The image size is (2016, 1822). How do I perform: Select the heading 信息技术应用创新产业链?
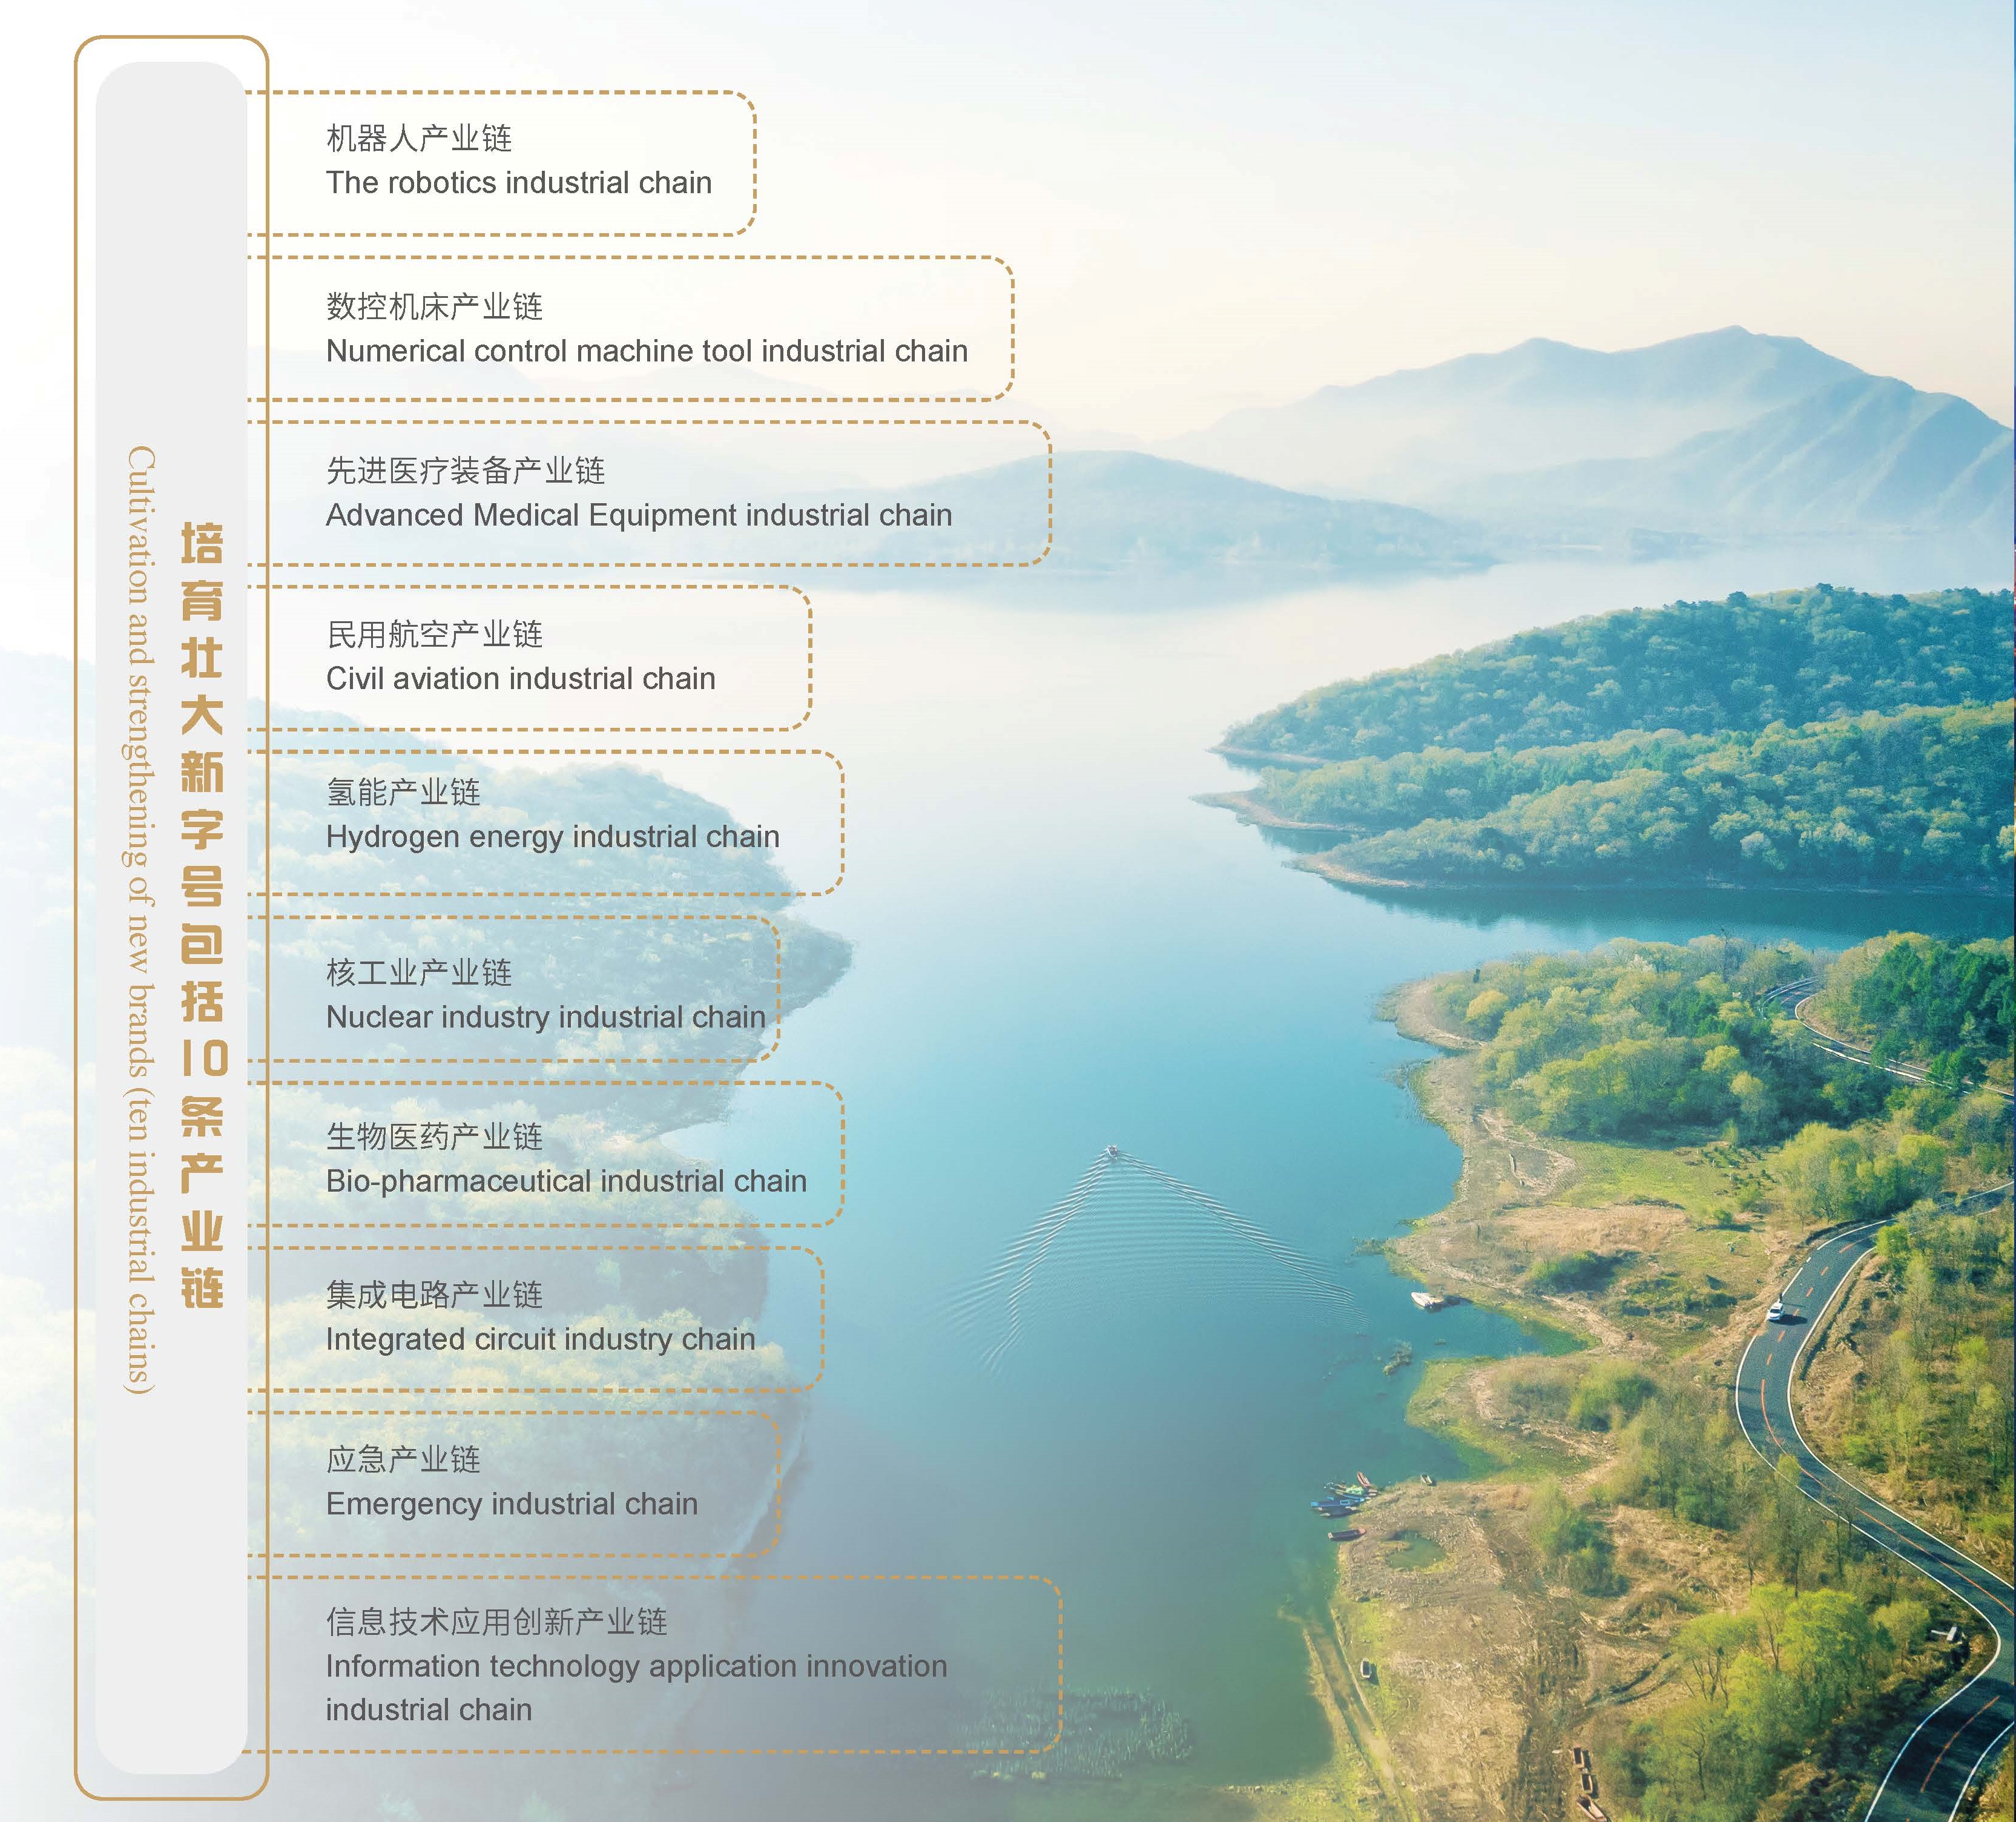tap(496, 1621)
